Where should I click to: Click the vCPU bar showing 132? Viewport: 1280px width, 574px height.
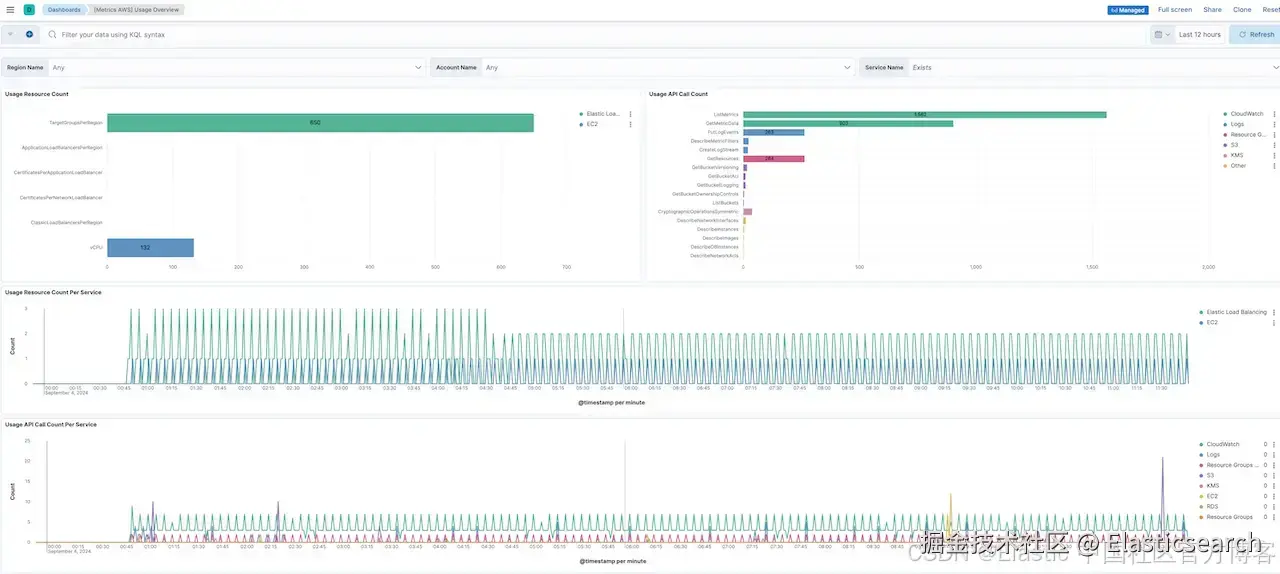coord(150,247)
